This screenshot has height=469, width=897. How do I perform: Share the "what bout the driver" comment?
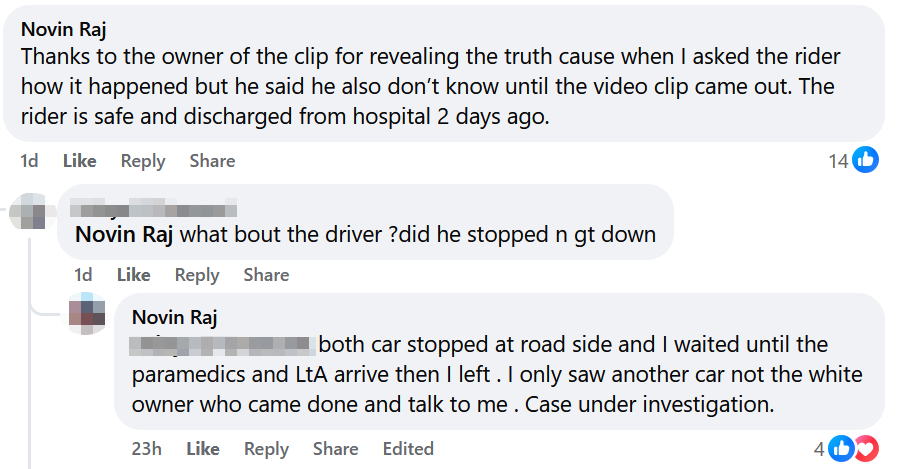point(266,275)
